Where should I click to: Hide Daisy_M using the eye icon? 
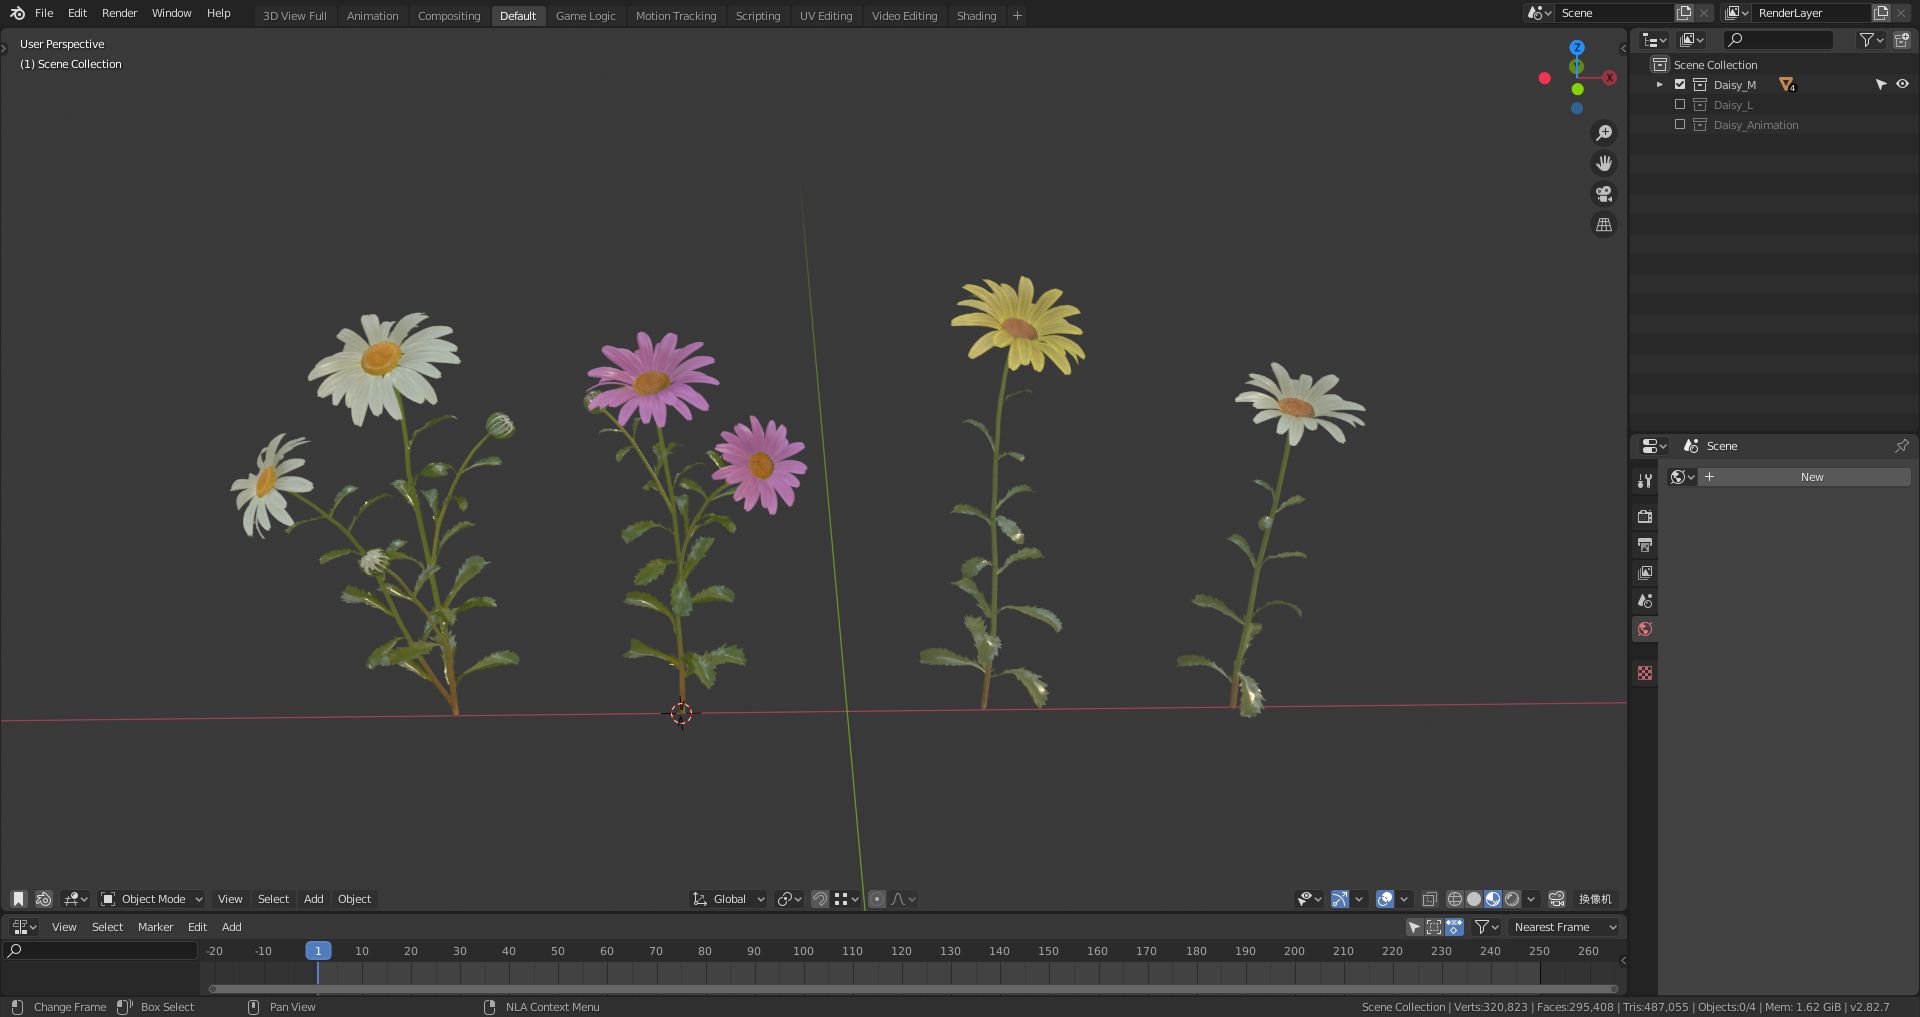pos(1902,85)
